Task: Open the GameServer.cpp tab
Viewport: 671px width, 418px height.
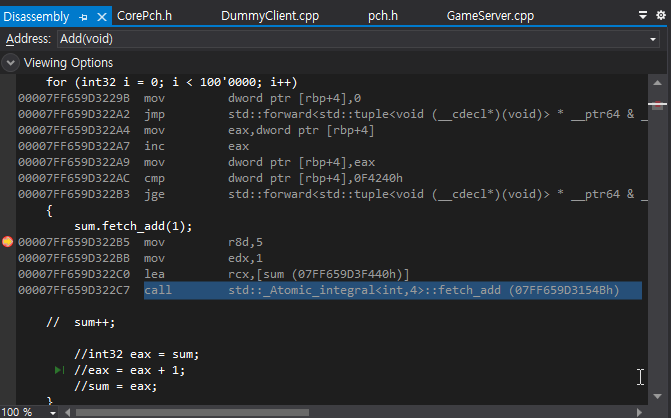Action: point(490,16)
